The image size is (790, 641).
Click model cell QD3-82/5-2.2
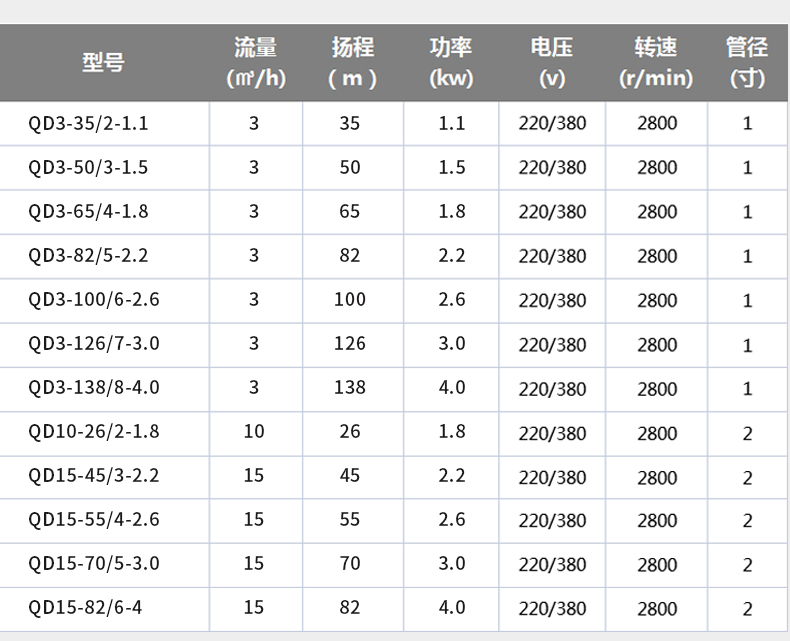pyautogui.click(x=89, y=256)
